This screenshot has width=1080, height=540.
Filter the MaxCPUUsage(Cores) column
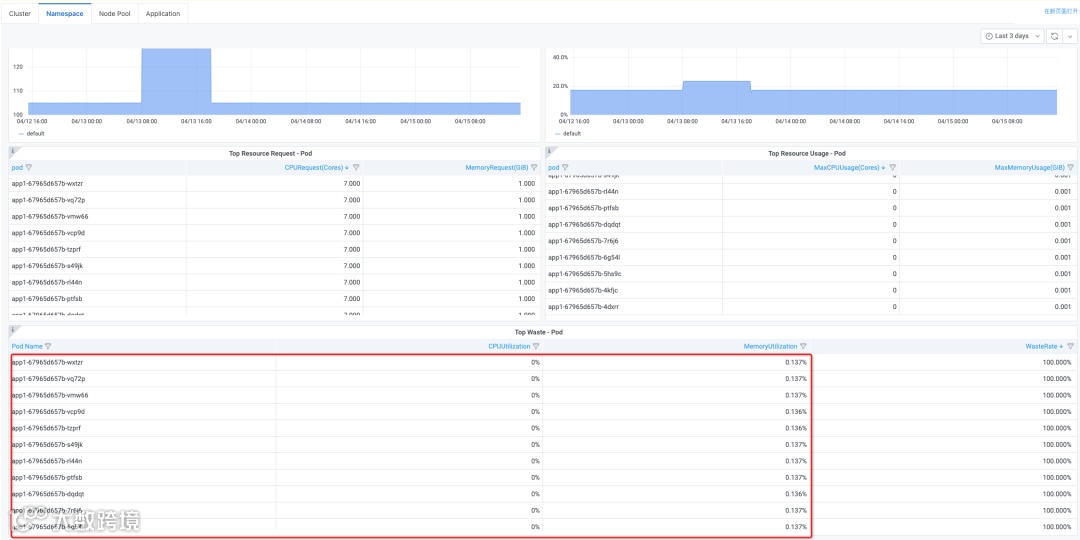pyautogui.click(x=892, y=167)
